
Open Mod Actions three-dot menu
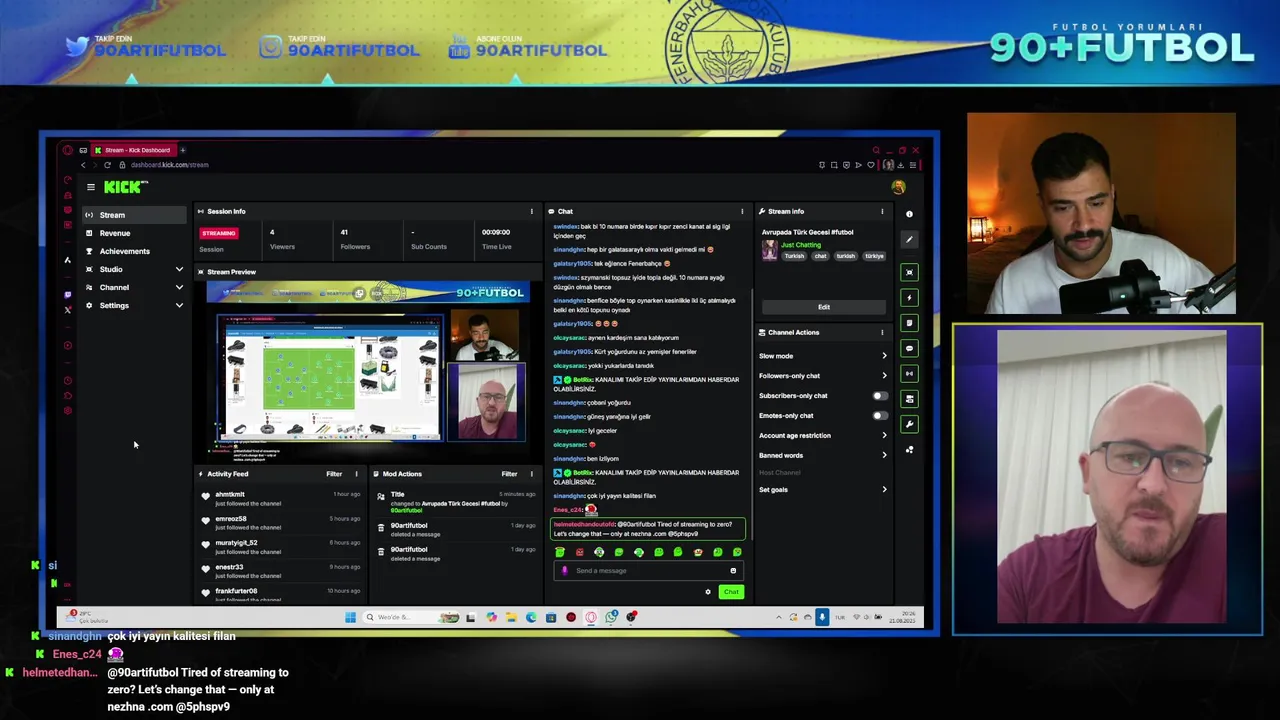(x=531, y=474)
